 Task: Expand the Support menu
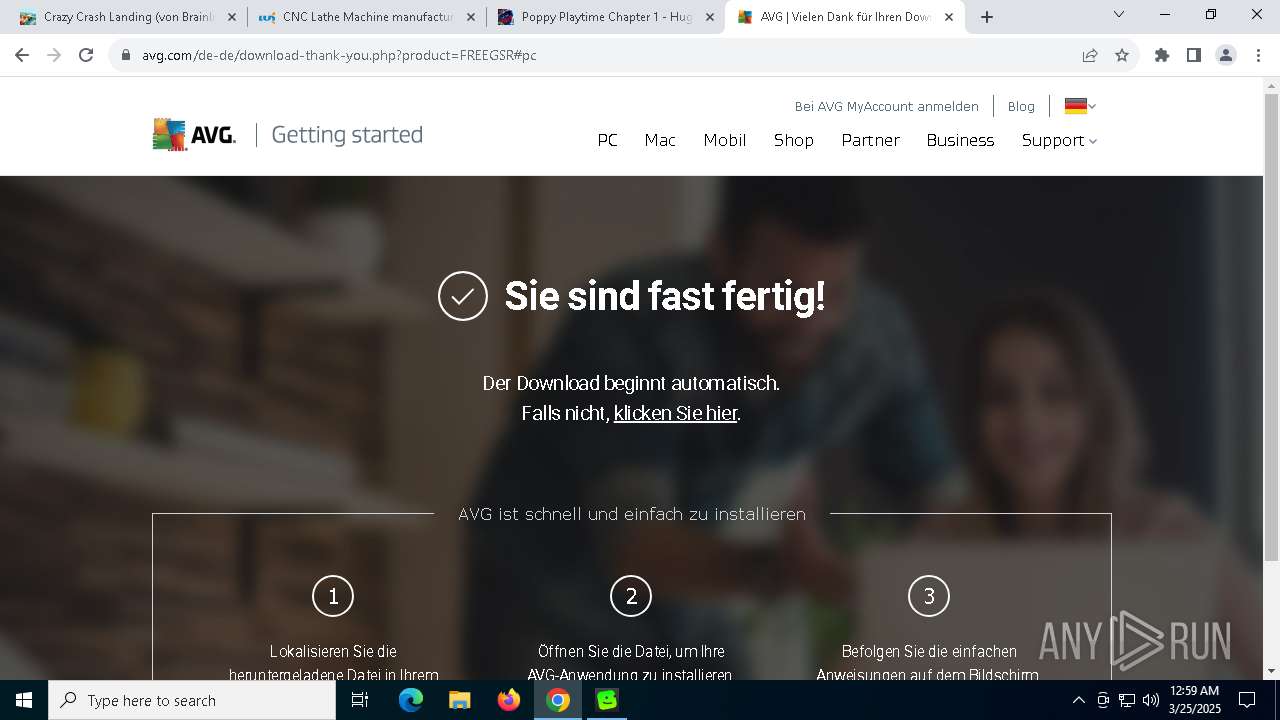(1059, 140)
